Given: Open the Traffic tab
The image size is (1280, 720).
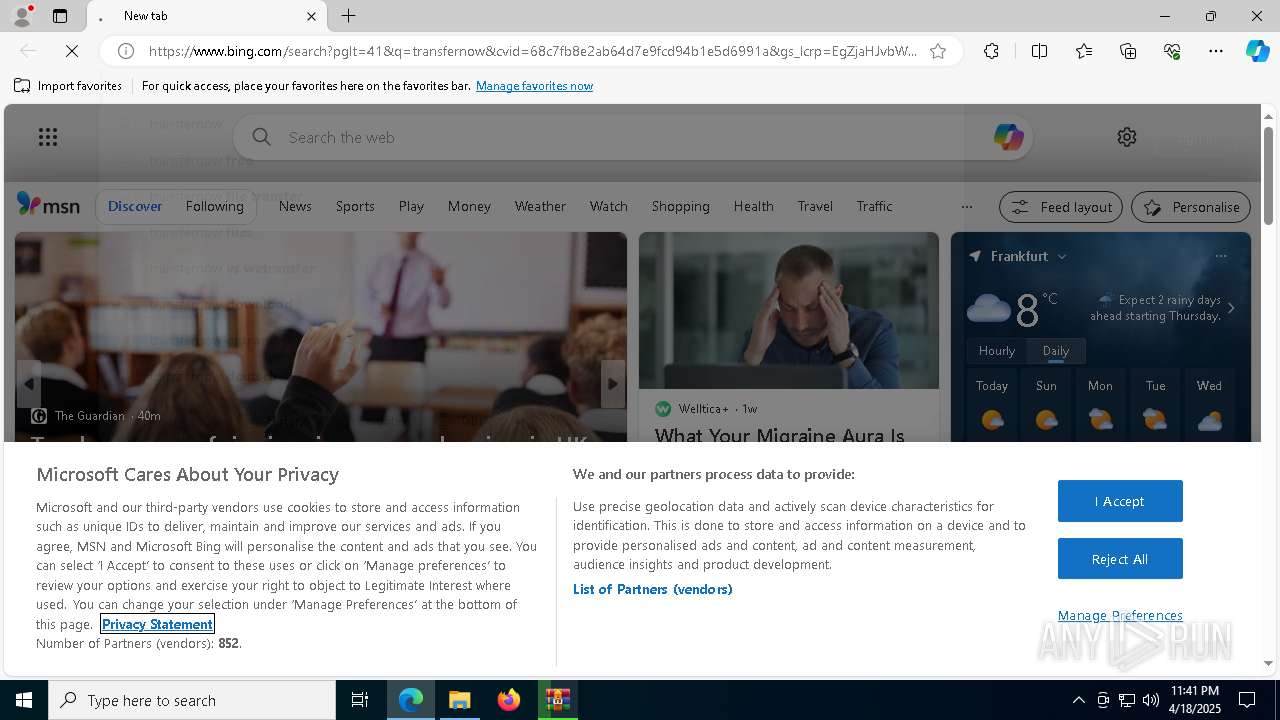Looking at the screenshot, I should coord(874,206).
